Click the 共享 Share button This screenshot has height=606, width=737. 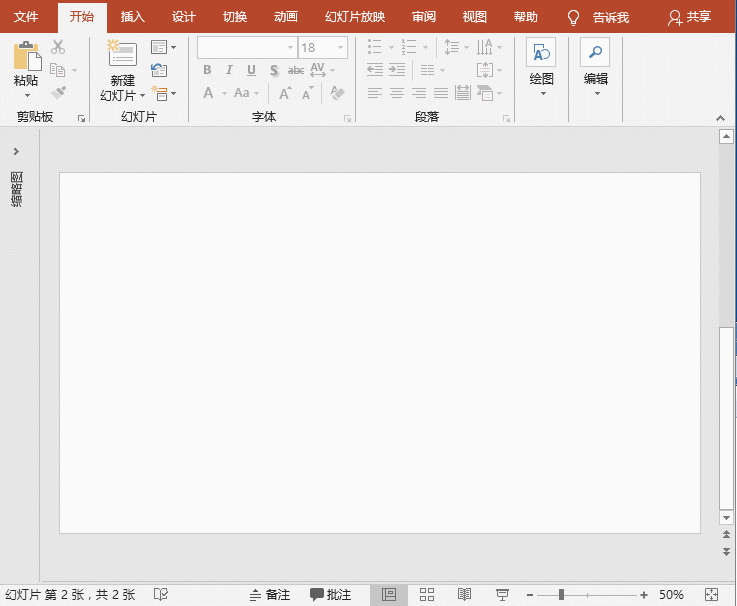click(x=690, y=17)
